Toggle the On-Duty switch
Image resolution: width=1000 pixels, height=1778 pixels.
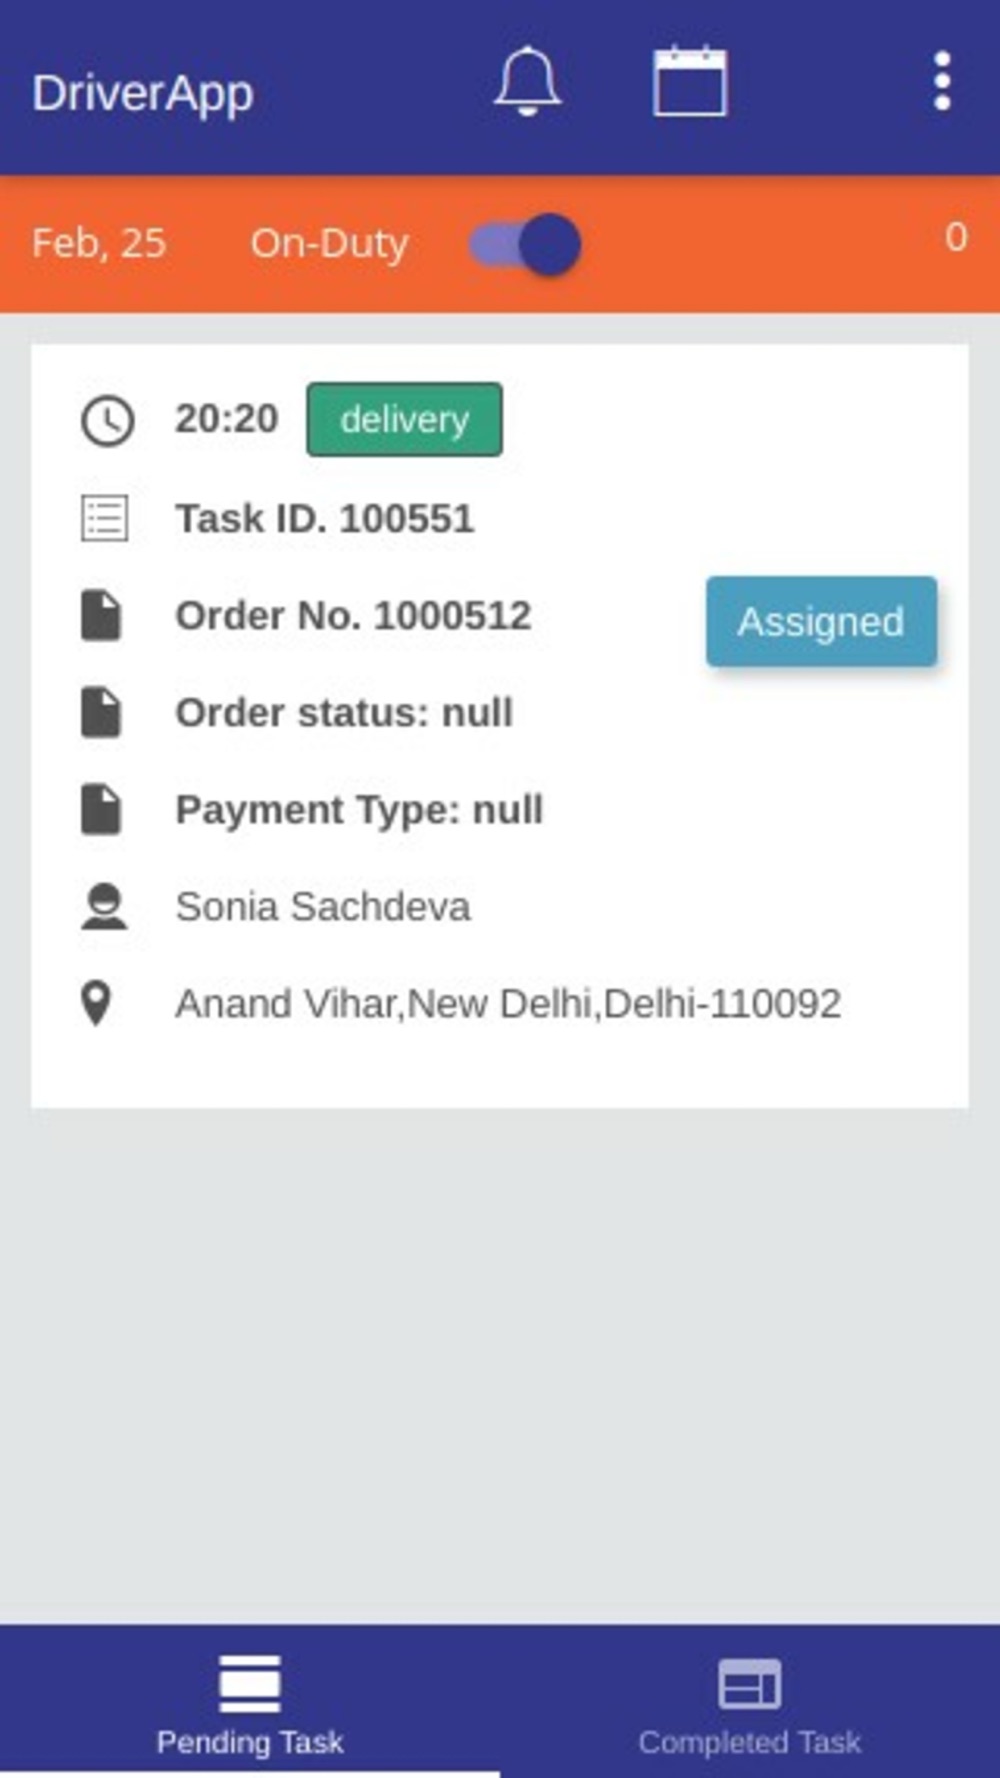pos(526,244)
